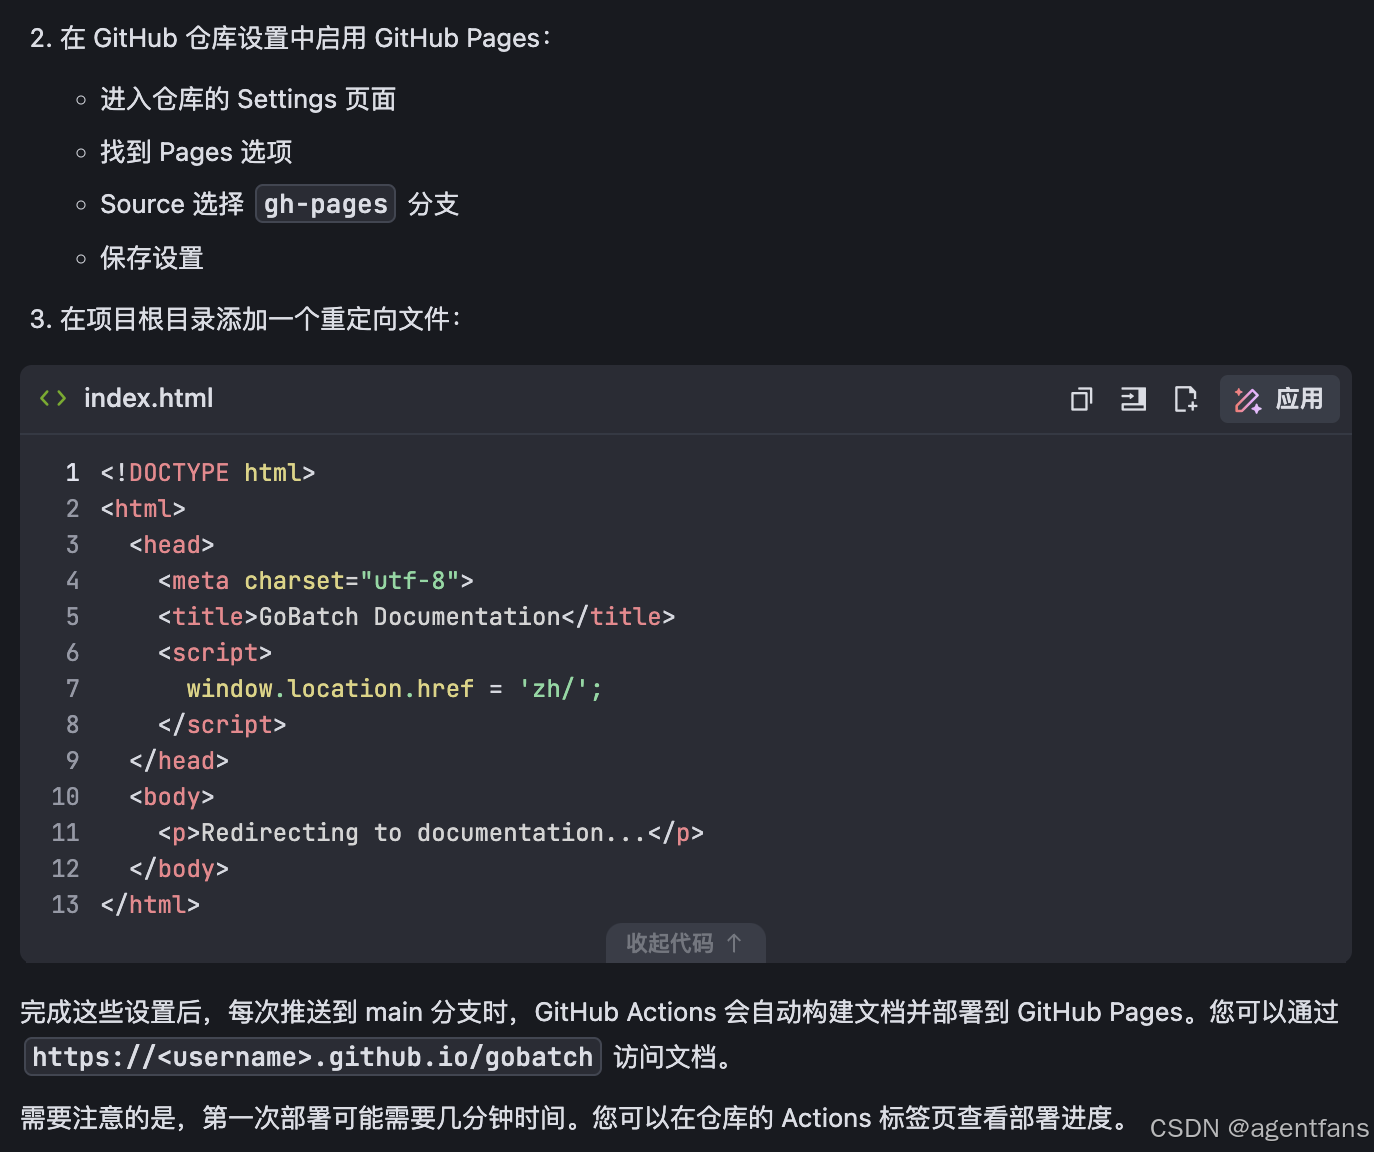Click the opening <script> tag on line 6
This screenshot has width=1374, height=1152.
(215, 652)
